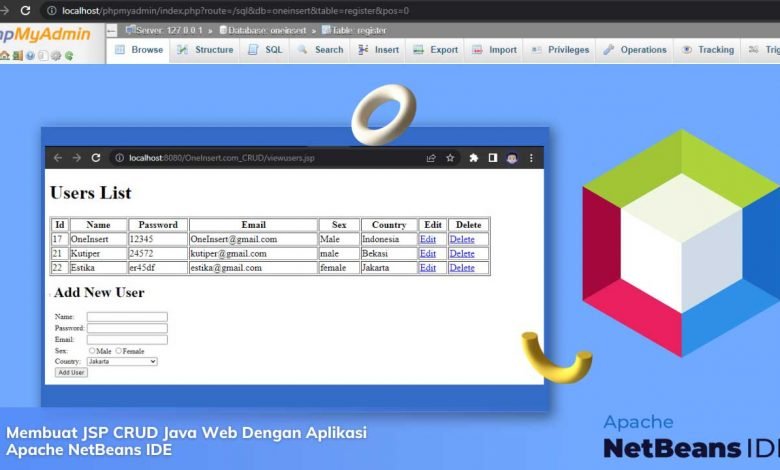
Task: Open the Insert tab
Action: click(379, 50)
